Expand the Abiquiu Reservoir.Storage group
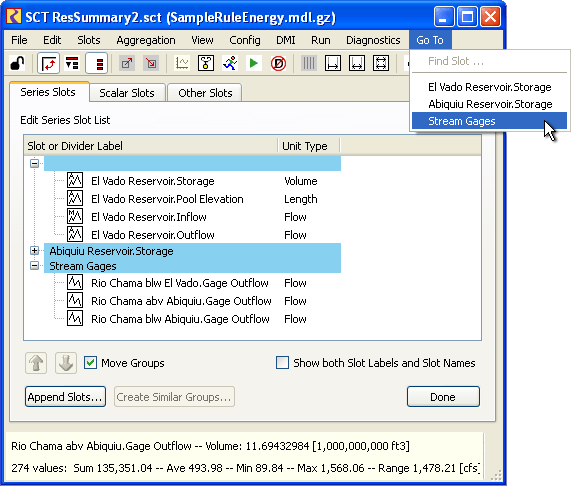The image size is (571, 486). [x=35, y=251]
